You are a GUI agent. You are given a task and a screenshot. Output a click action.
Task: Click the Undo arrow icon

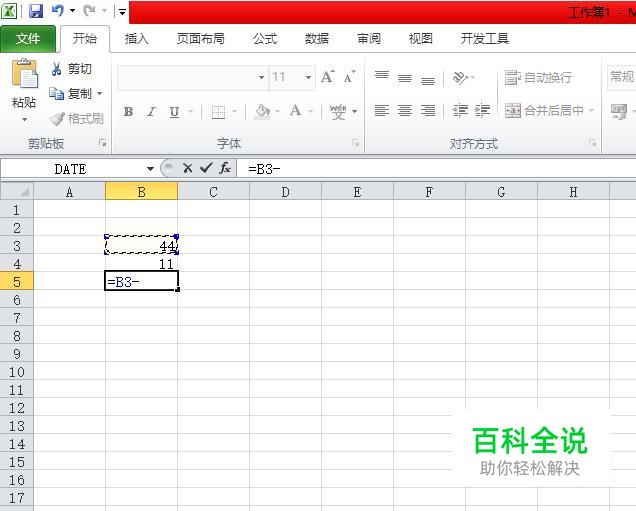coord(58,11)
